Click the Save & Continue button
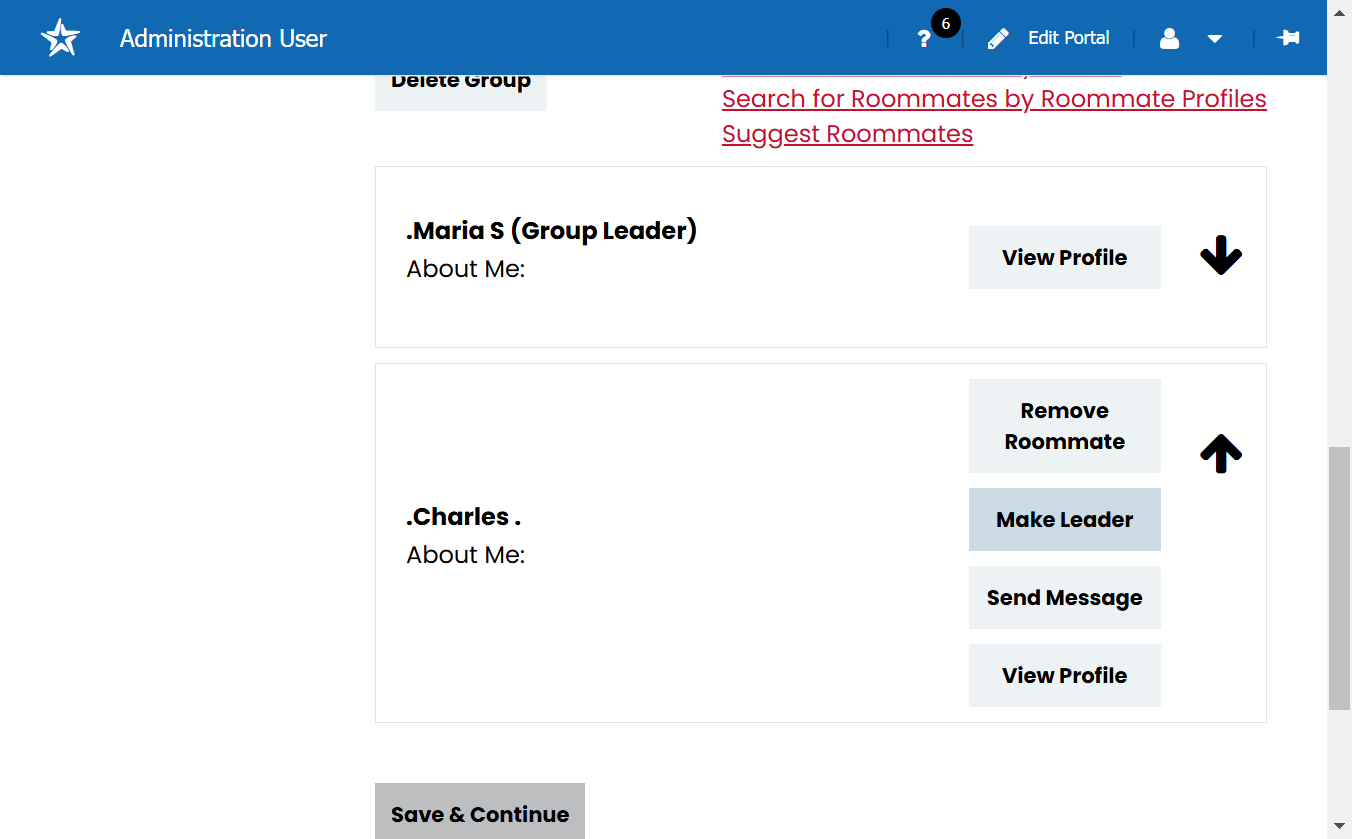Screen dimensions: 1352x839 click(480, 811)
